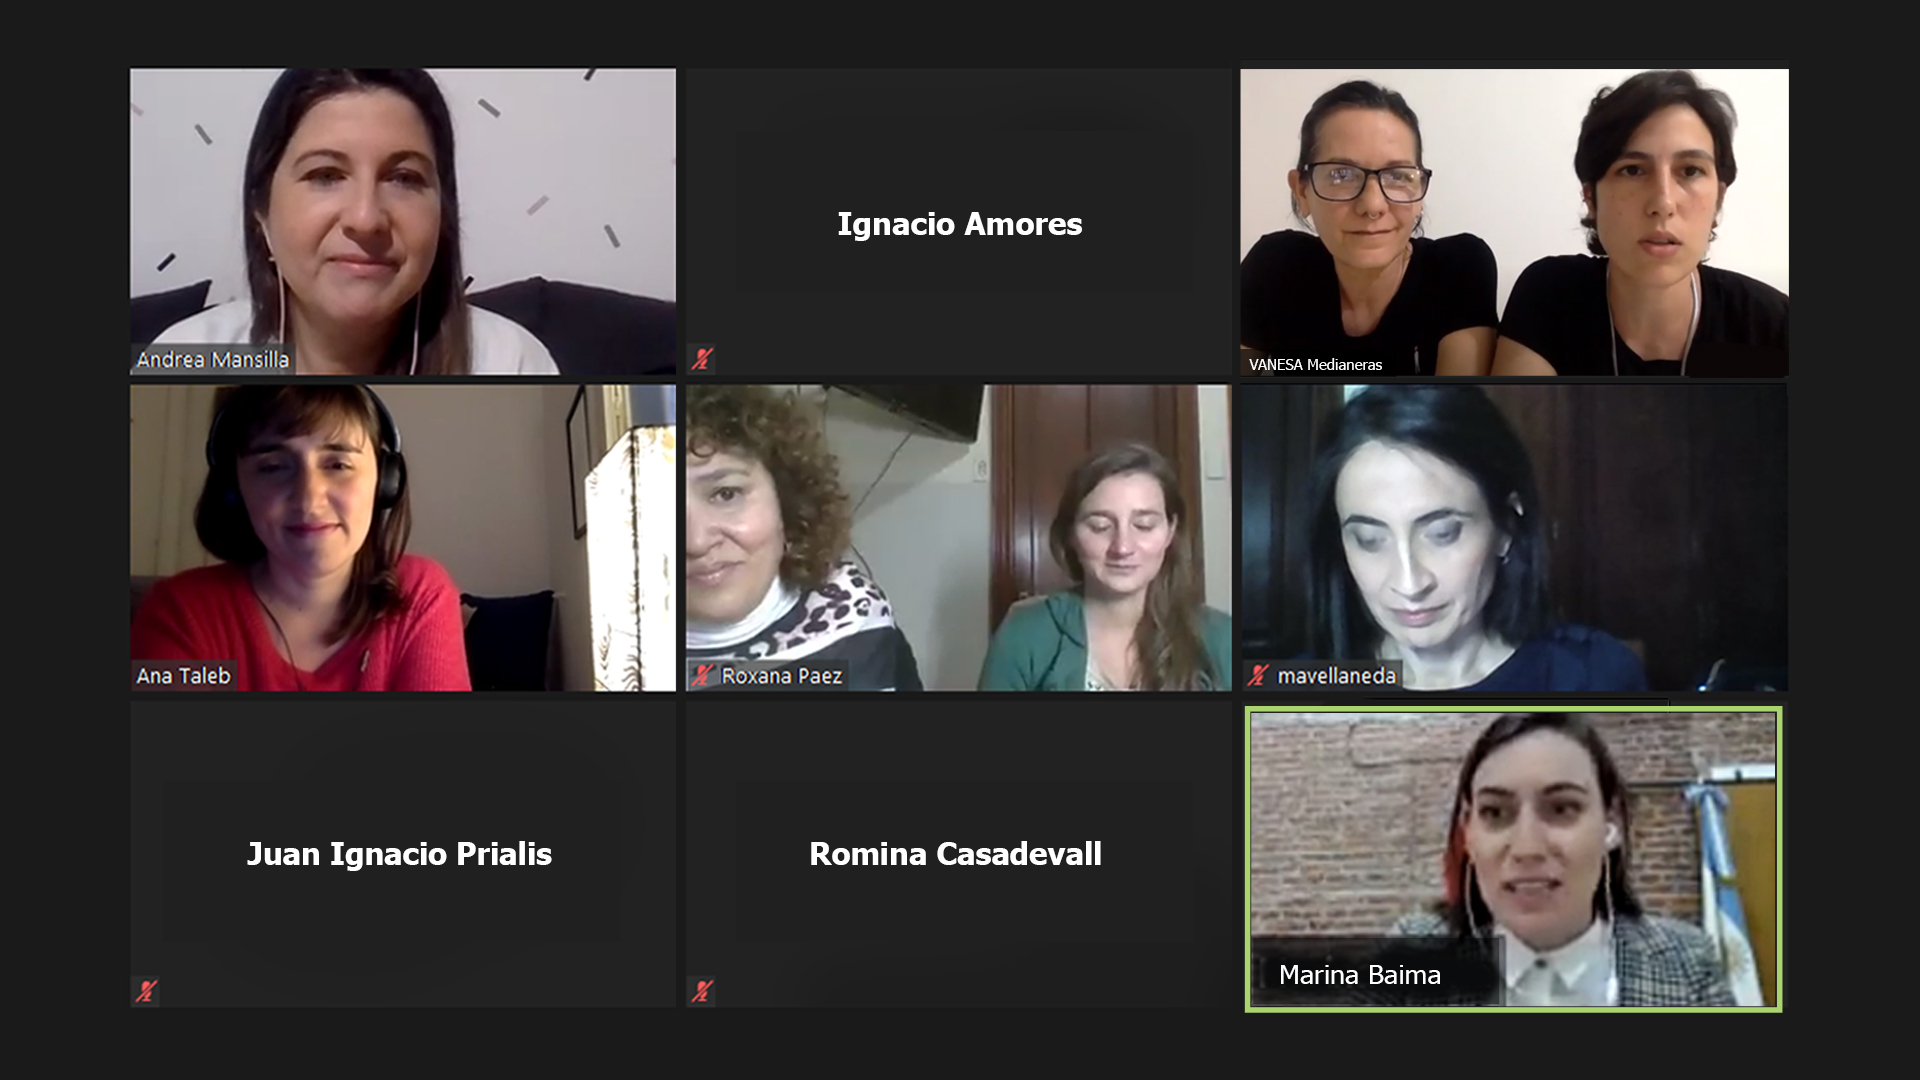Select the VANESA Medianeras video tile
The width and height of the screenshot is (1920, 1080).
[x=1514, y=222]
